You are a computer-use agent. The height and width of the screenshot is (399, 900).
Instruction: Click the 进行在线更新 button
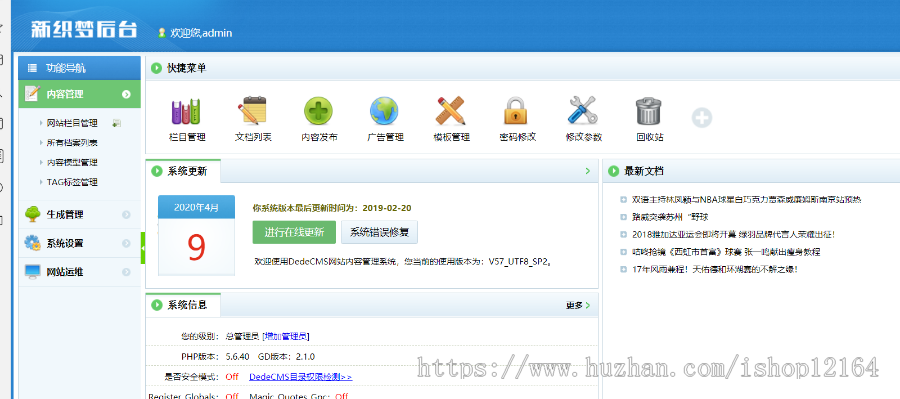294,233
